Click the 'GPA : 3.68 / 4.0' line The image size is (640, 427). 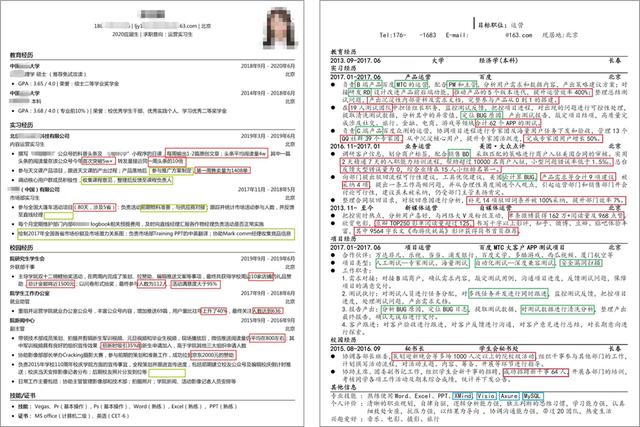click(x=122, y=111)
